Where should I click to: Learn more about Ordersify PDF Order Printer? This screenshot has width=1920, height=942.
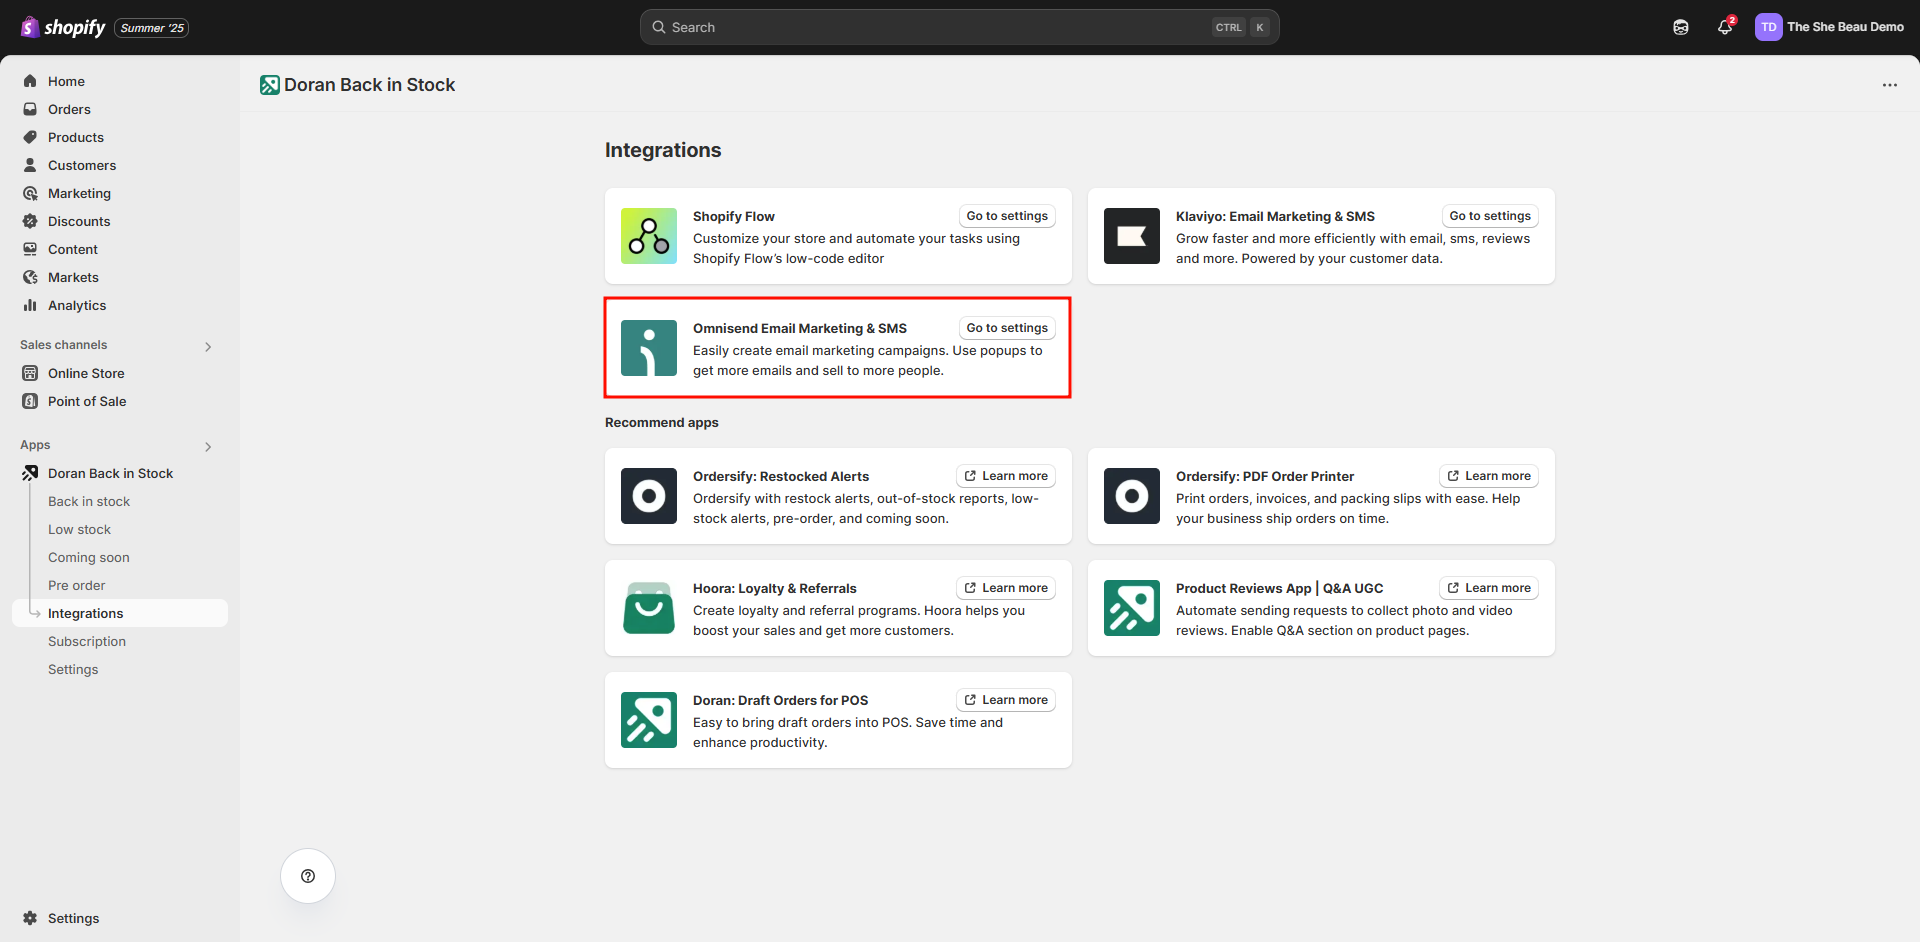click(1489, 476)
